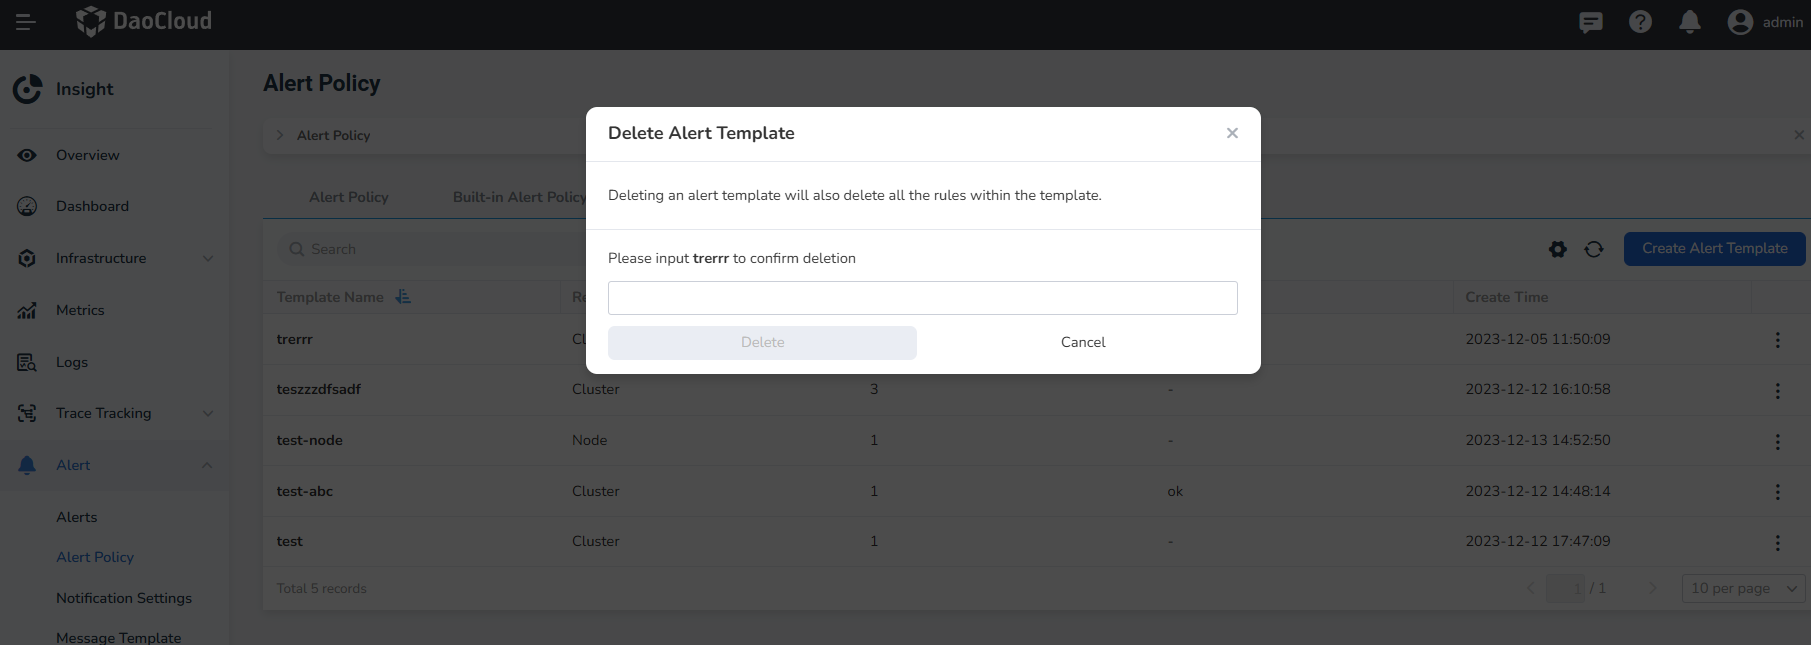The height and width of the screenshot is (645, 1811).
Task: Open Notification Settings in the sidebar
Action: click(x=124, y=598)
